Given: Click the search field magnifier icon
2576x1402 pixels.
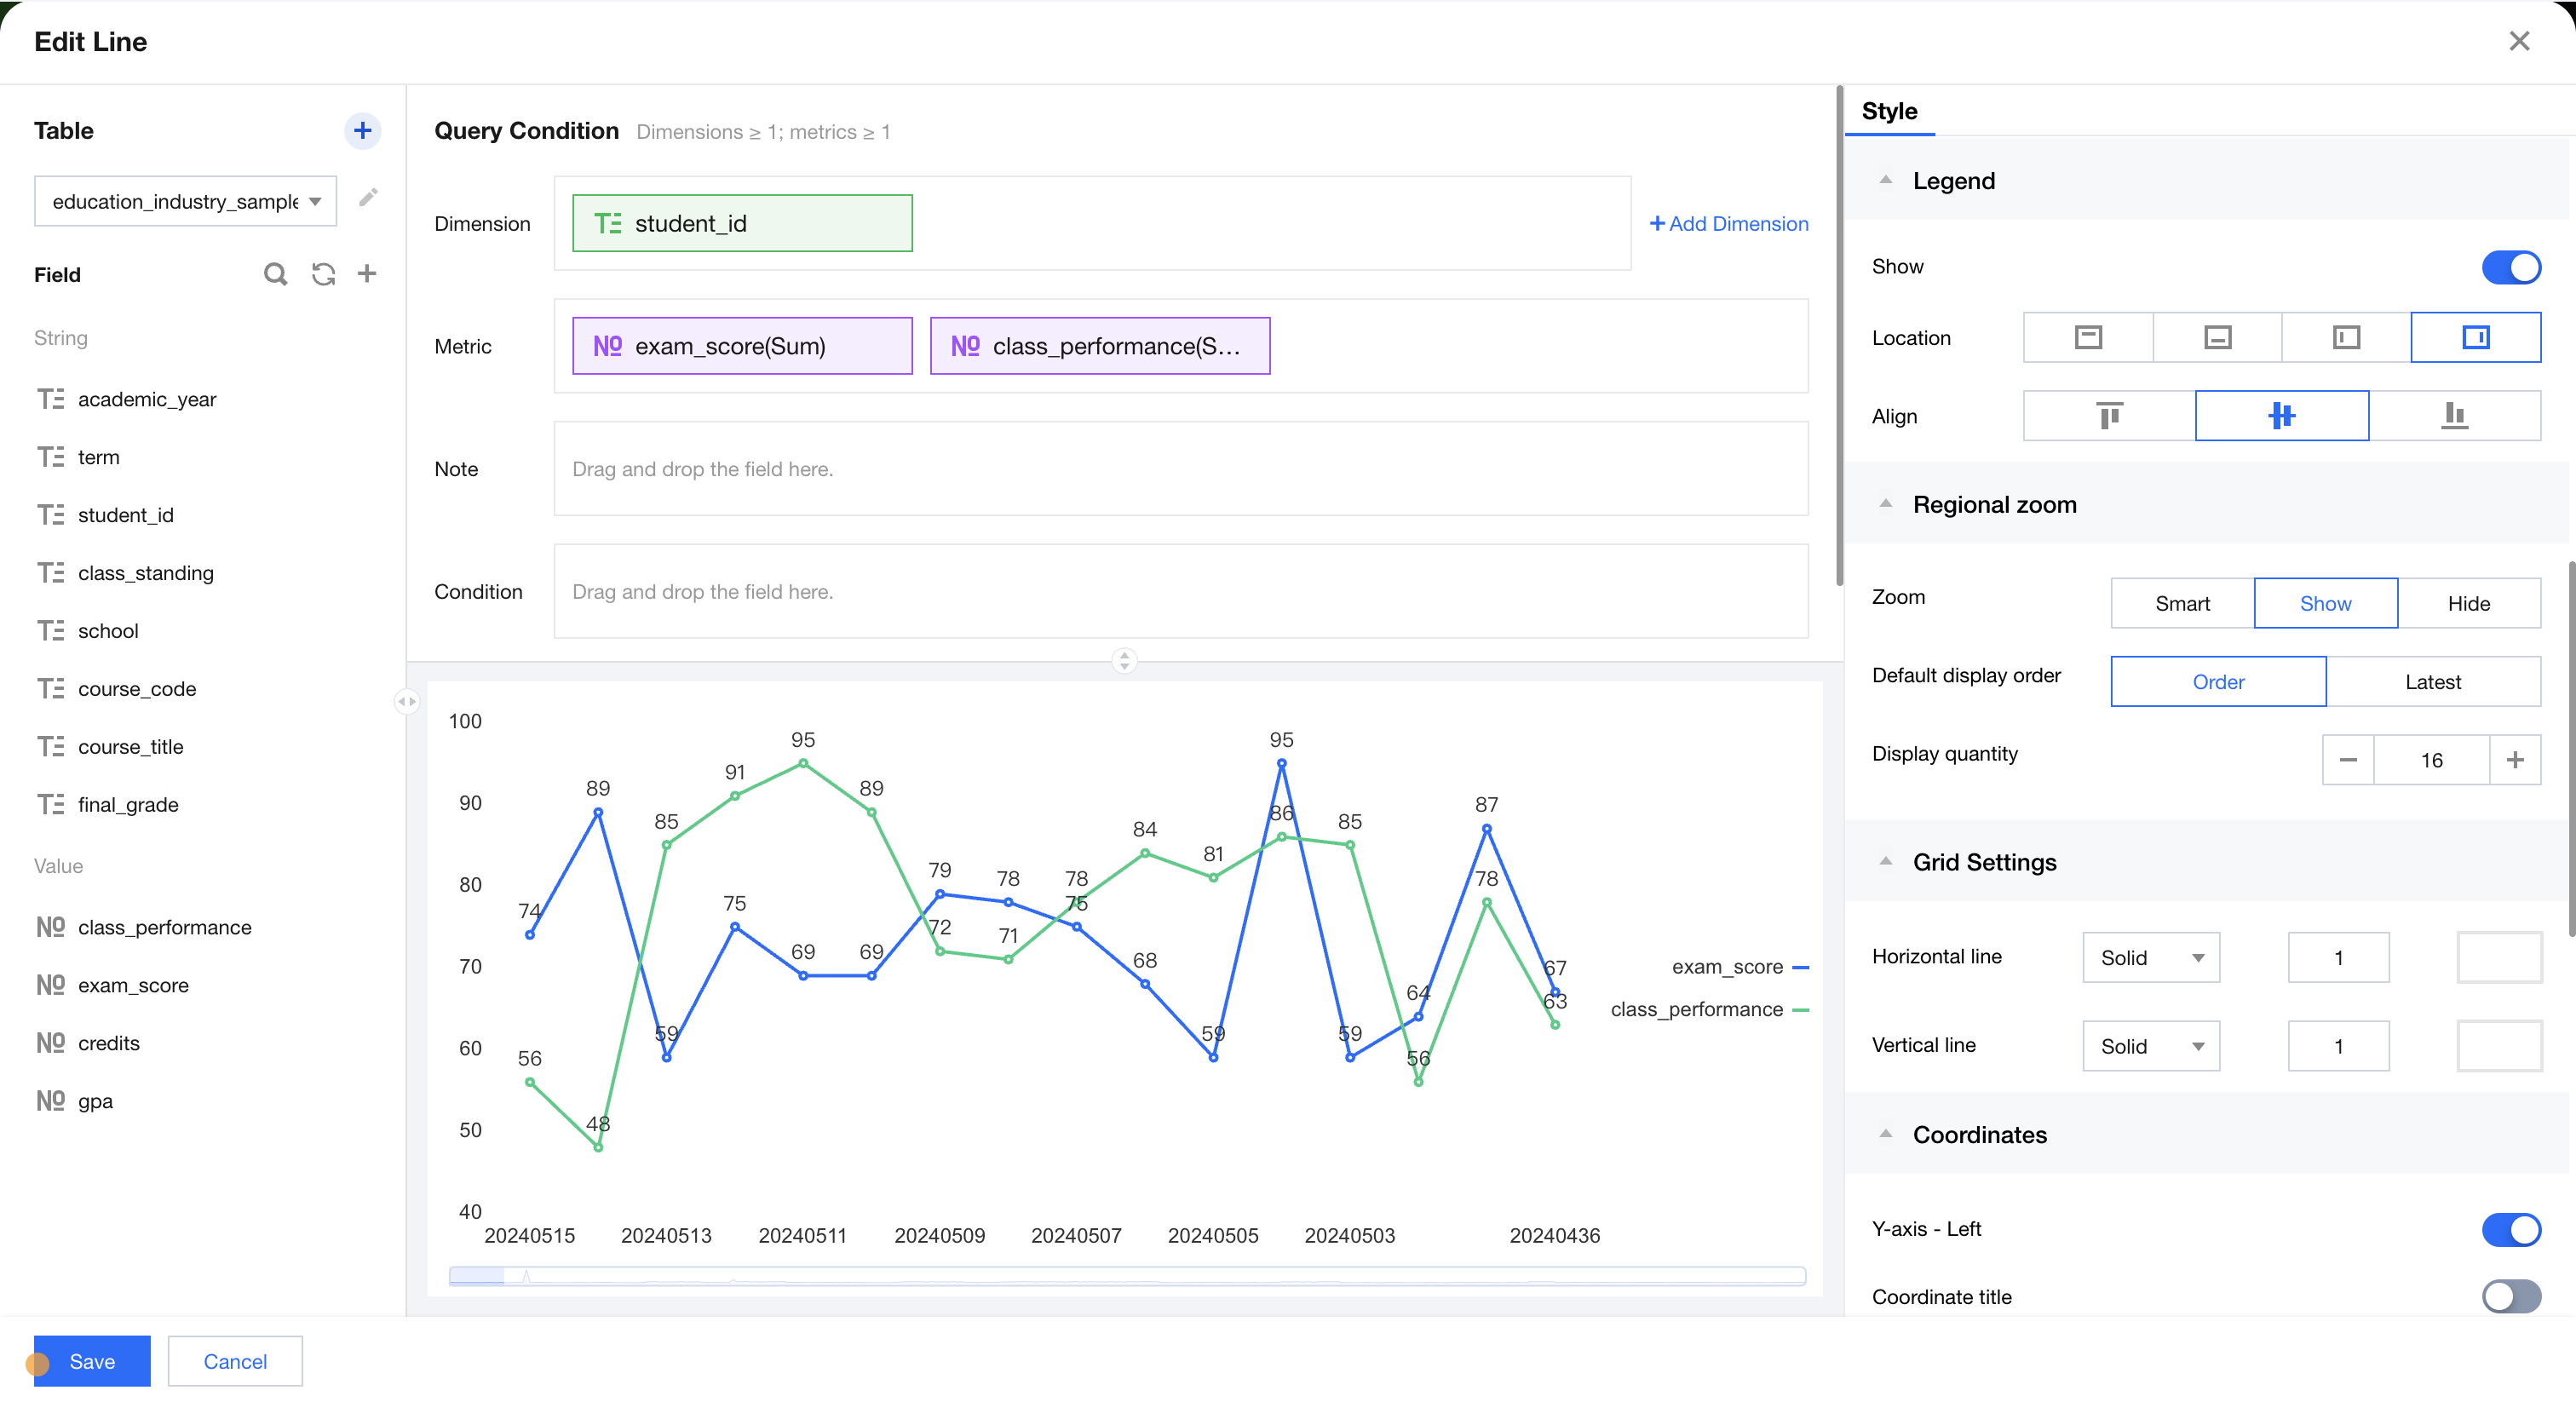Looking at the screenshot, I should [x=275, y=274].
